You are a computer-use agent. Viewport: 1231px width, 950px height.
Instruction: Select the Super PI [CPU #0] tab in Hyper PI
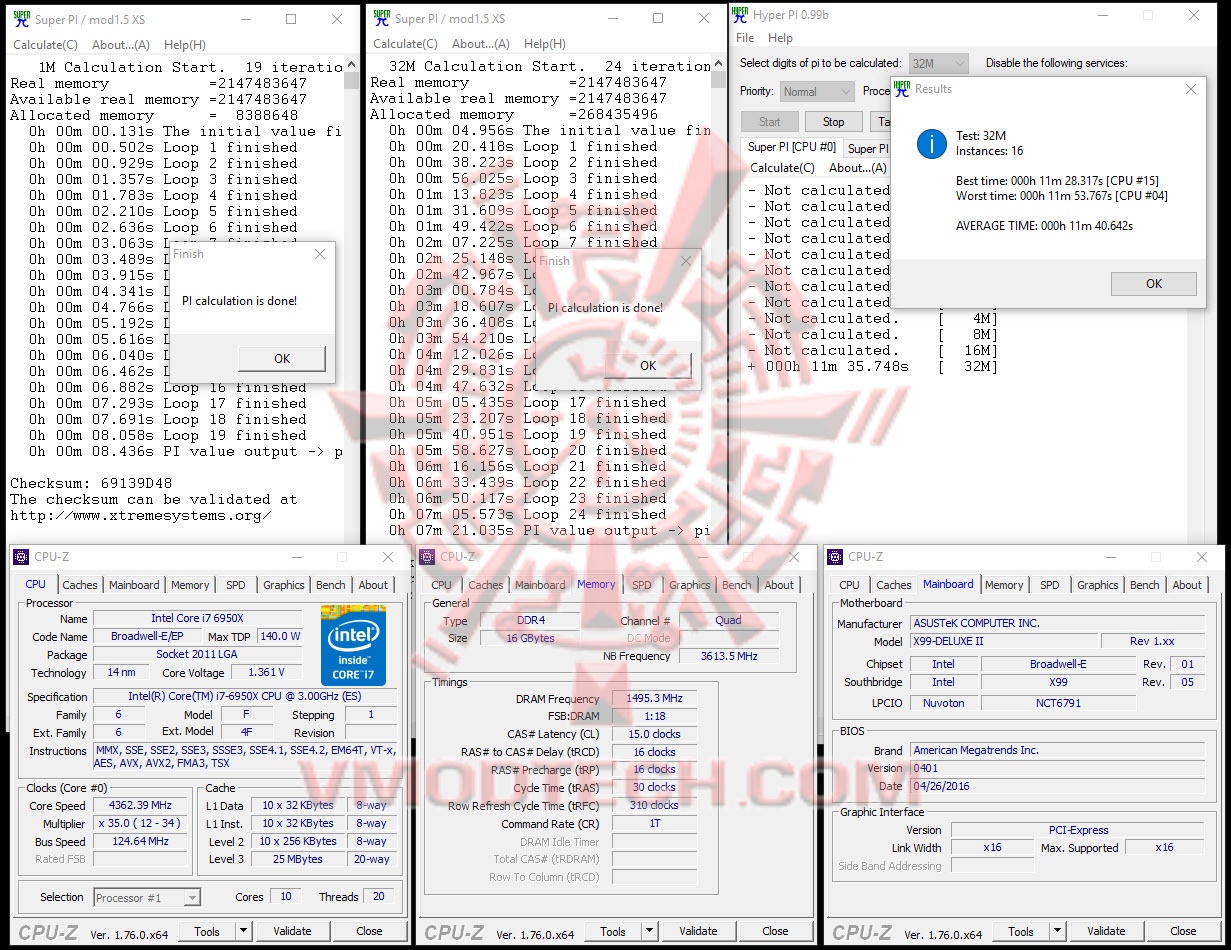(x=793, y=147)
